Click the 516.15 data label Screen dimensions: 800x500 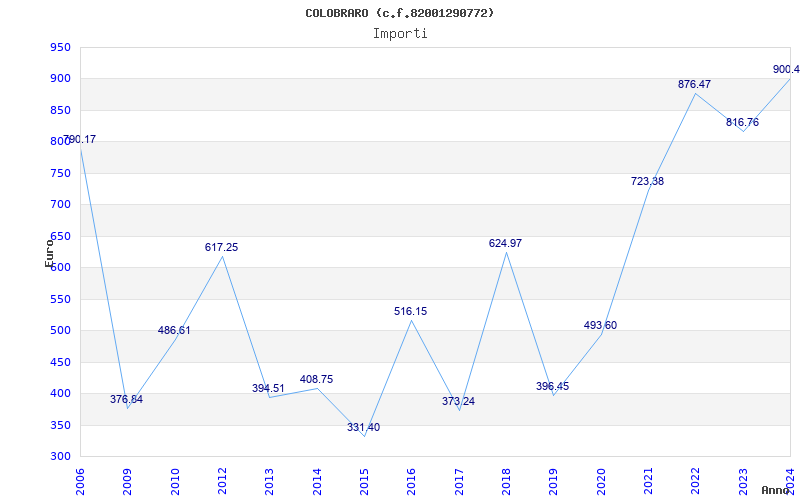pyautogui.click(x=411, y=311)
